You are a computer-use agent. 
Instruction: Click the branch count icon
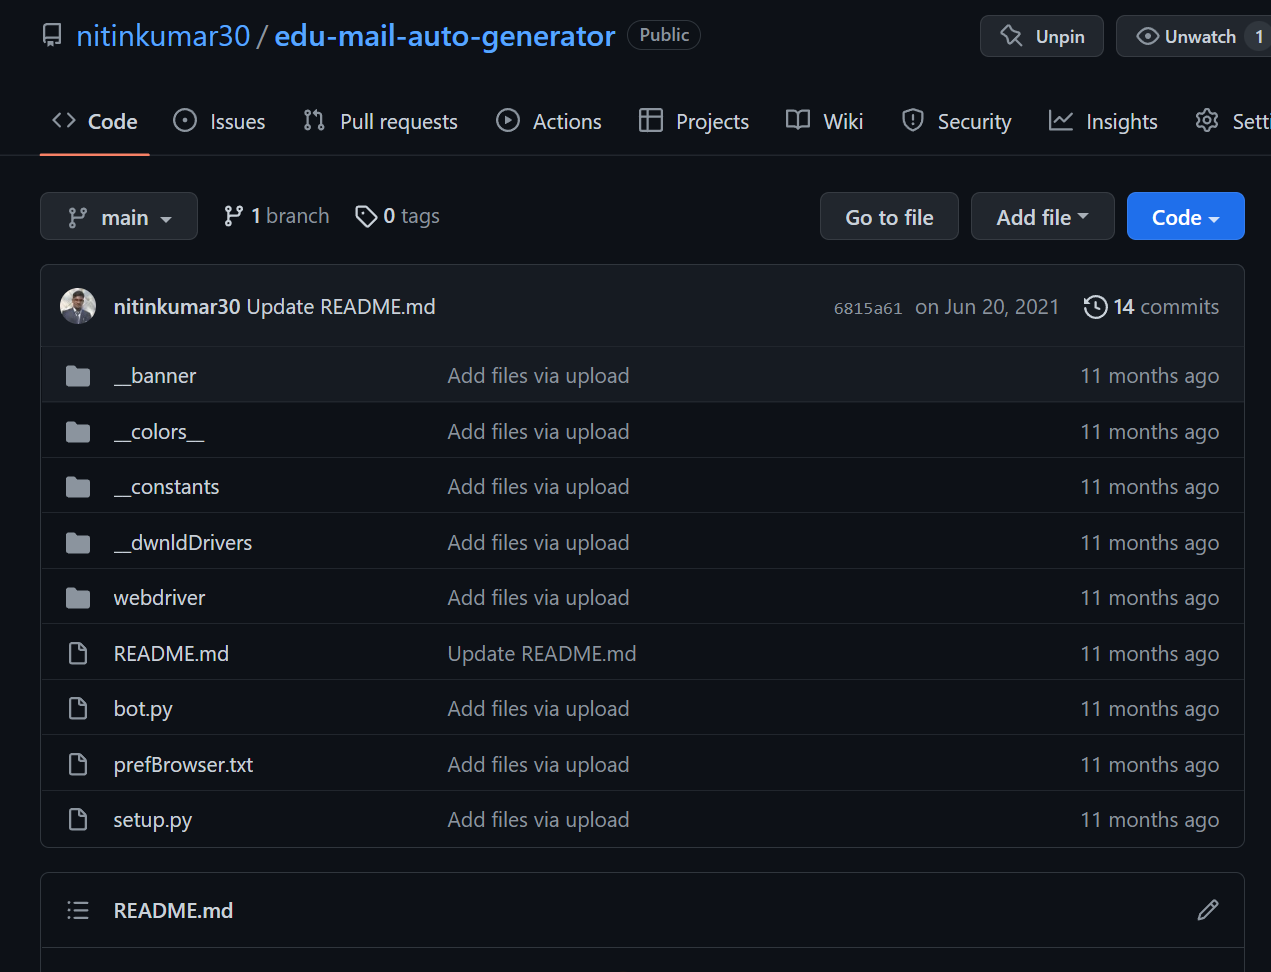click(x=233, y=216)
